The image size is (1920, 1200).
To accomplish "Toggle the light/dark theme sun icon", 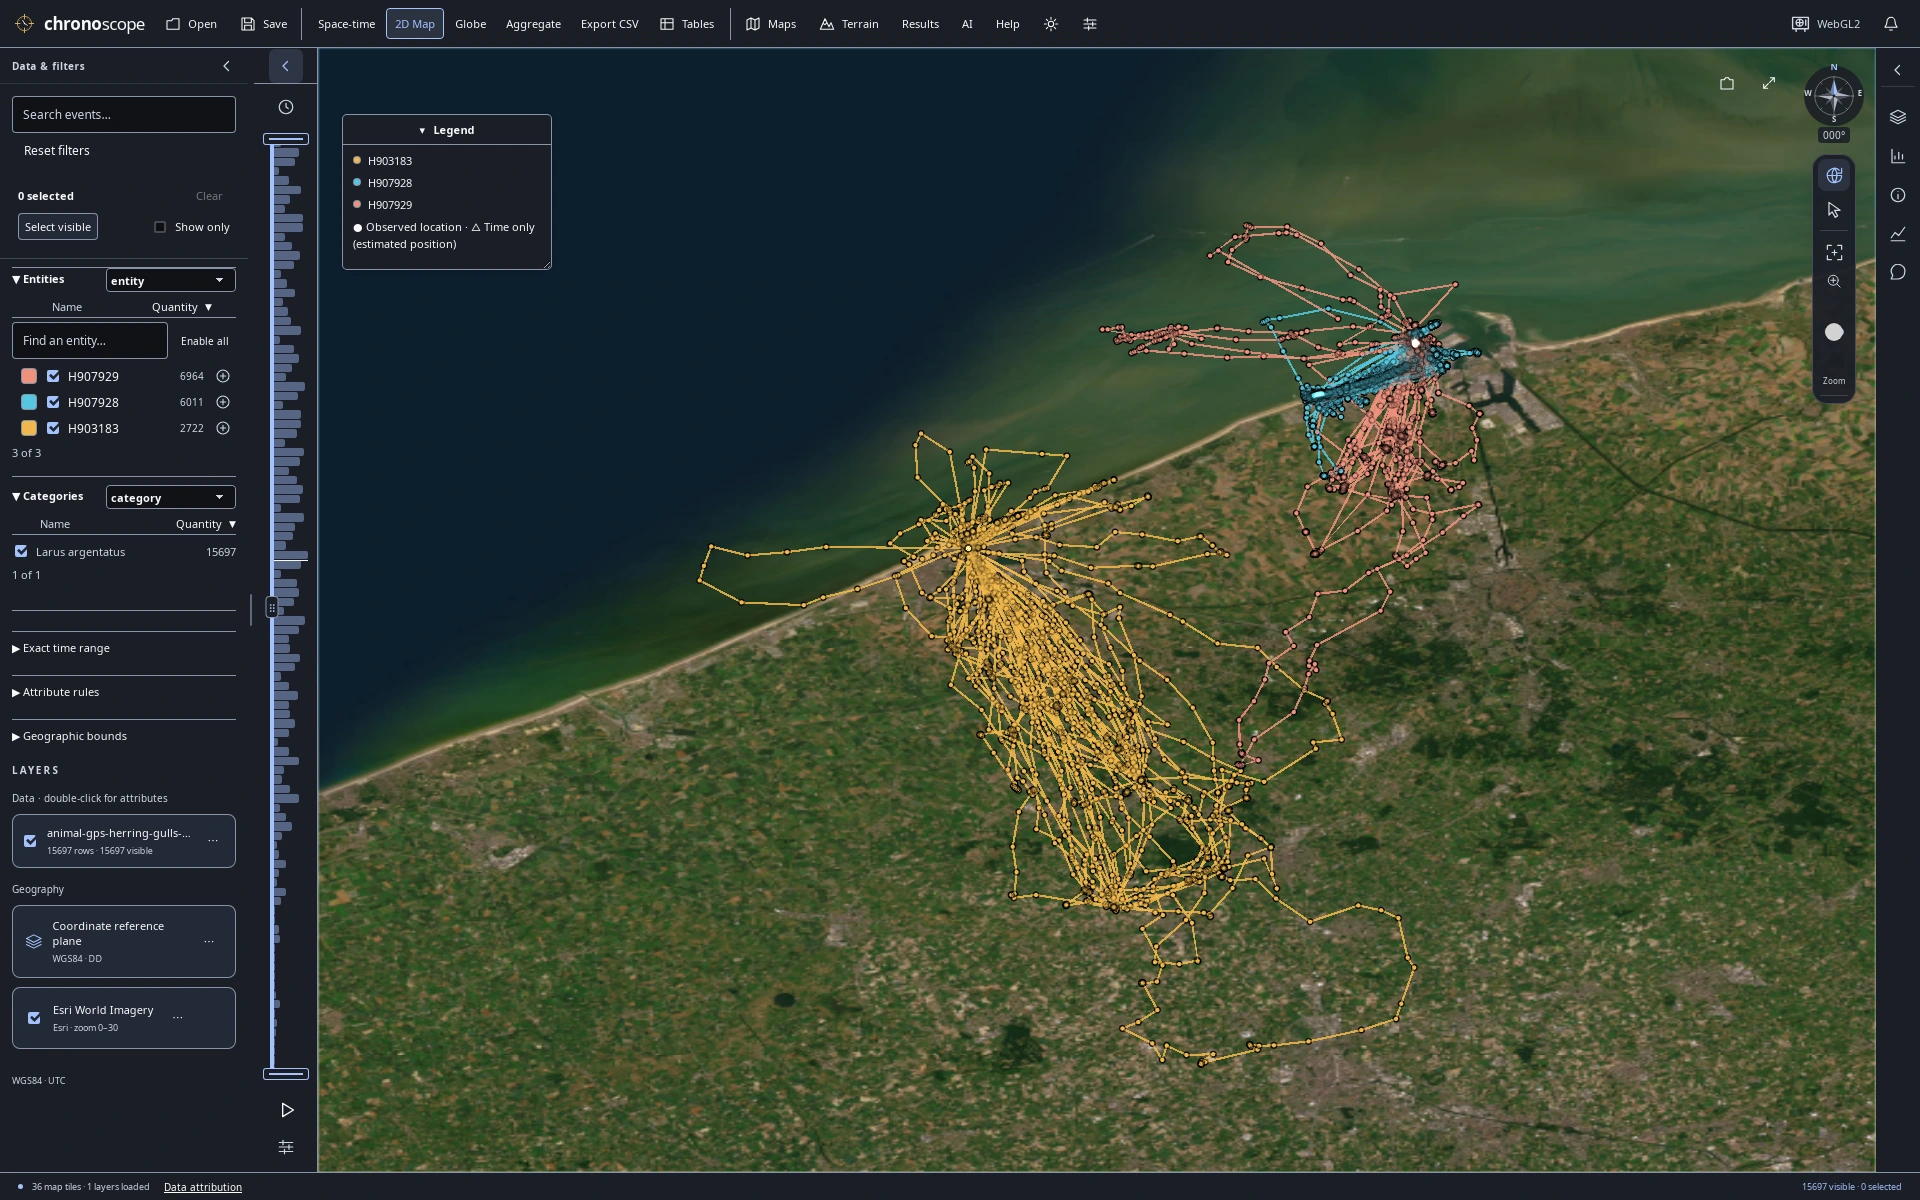I will click(1051, 24).
